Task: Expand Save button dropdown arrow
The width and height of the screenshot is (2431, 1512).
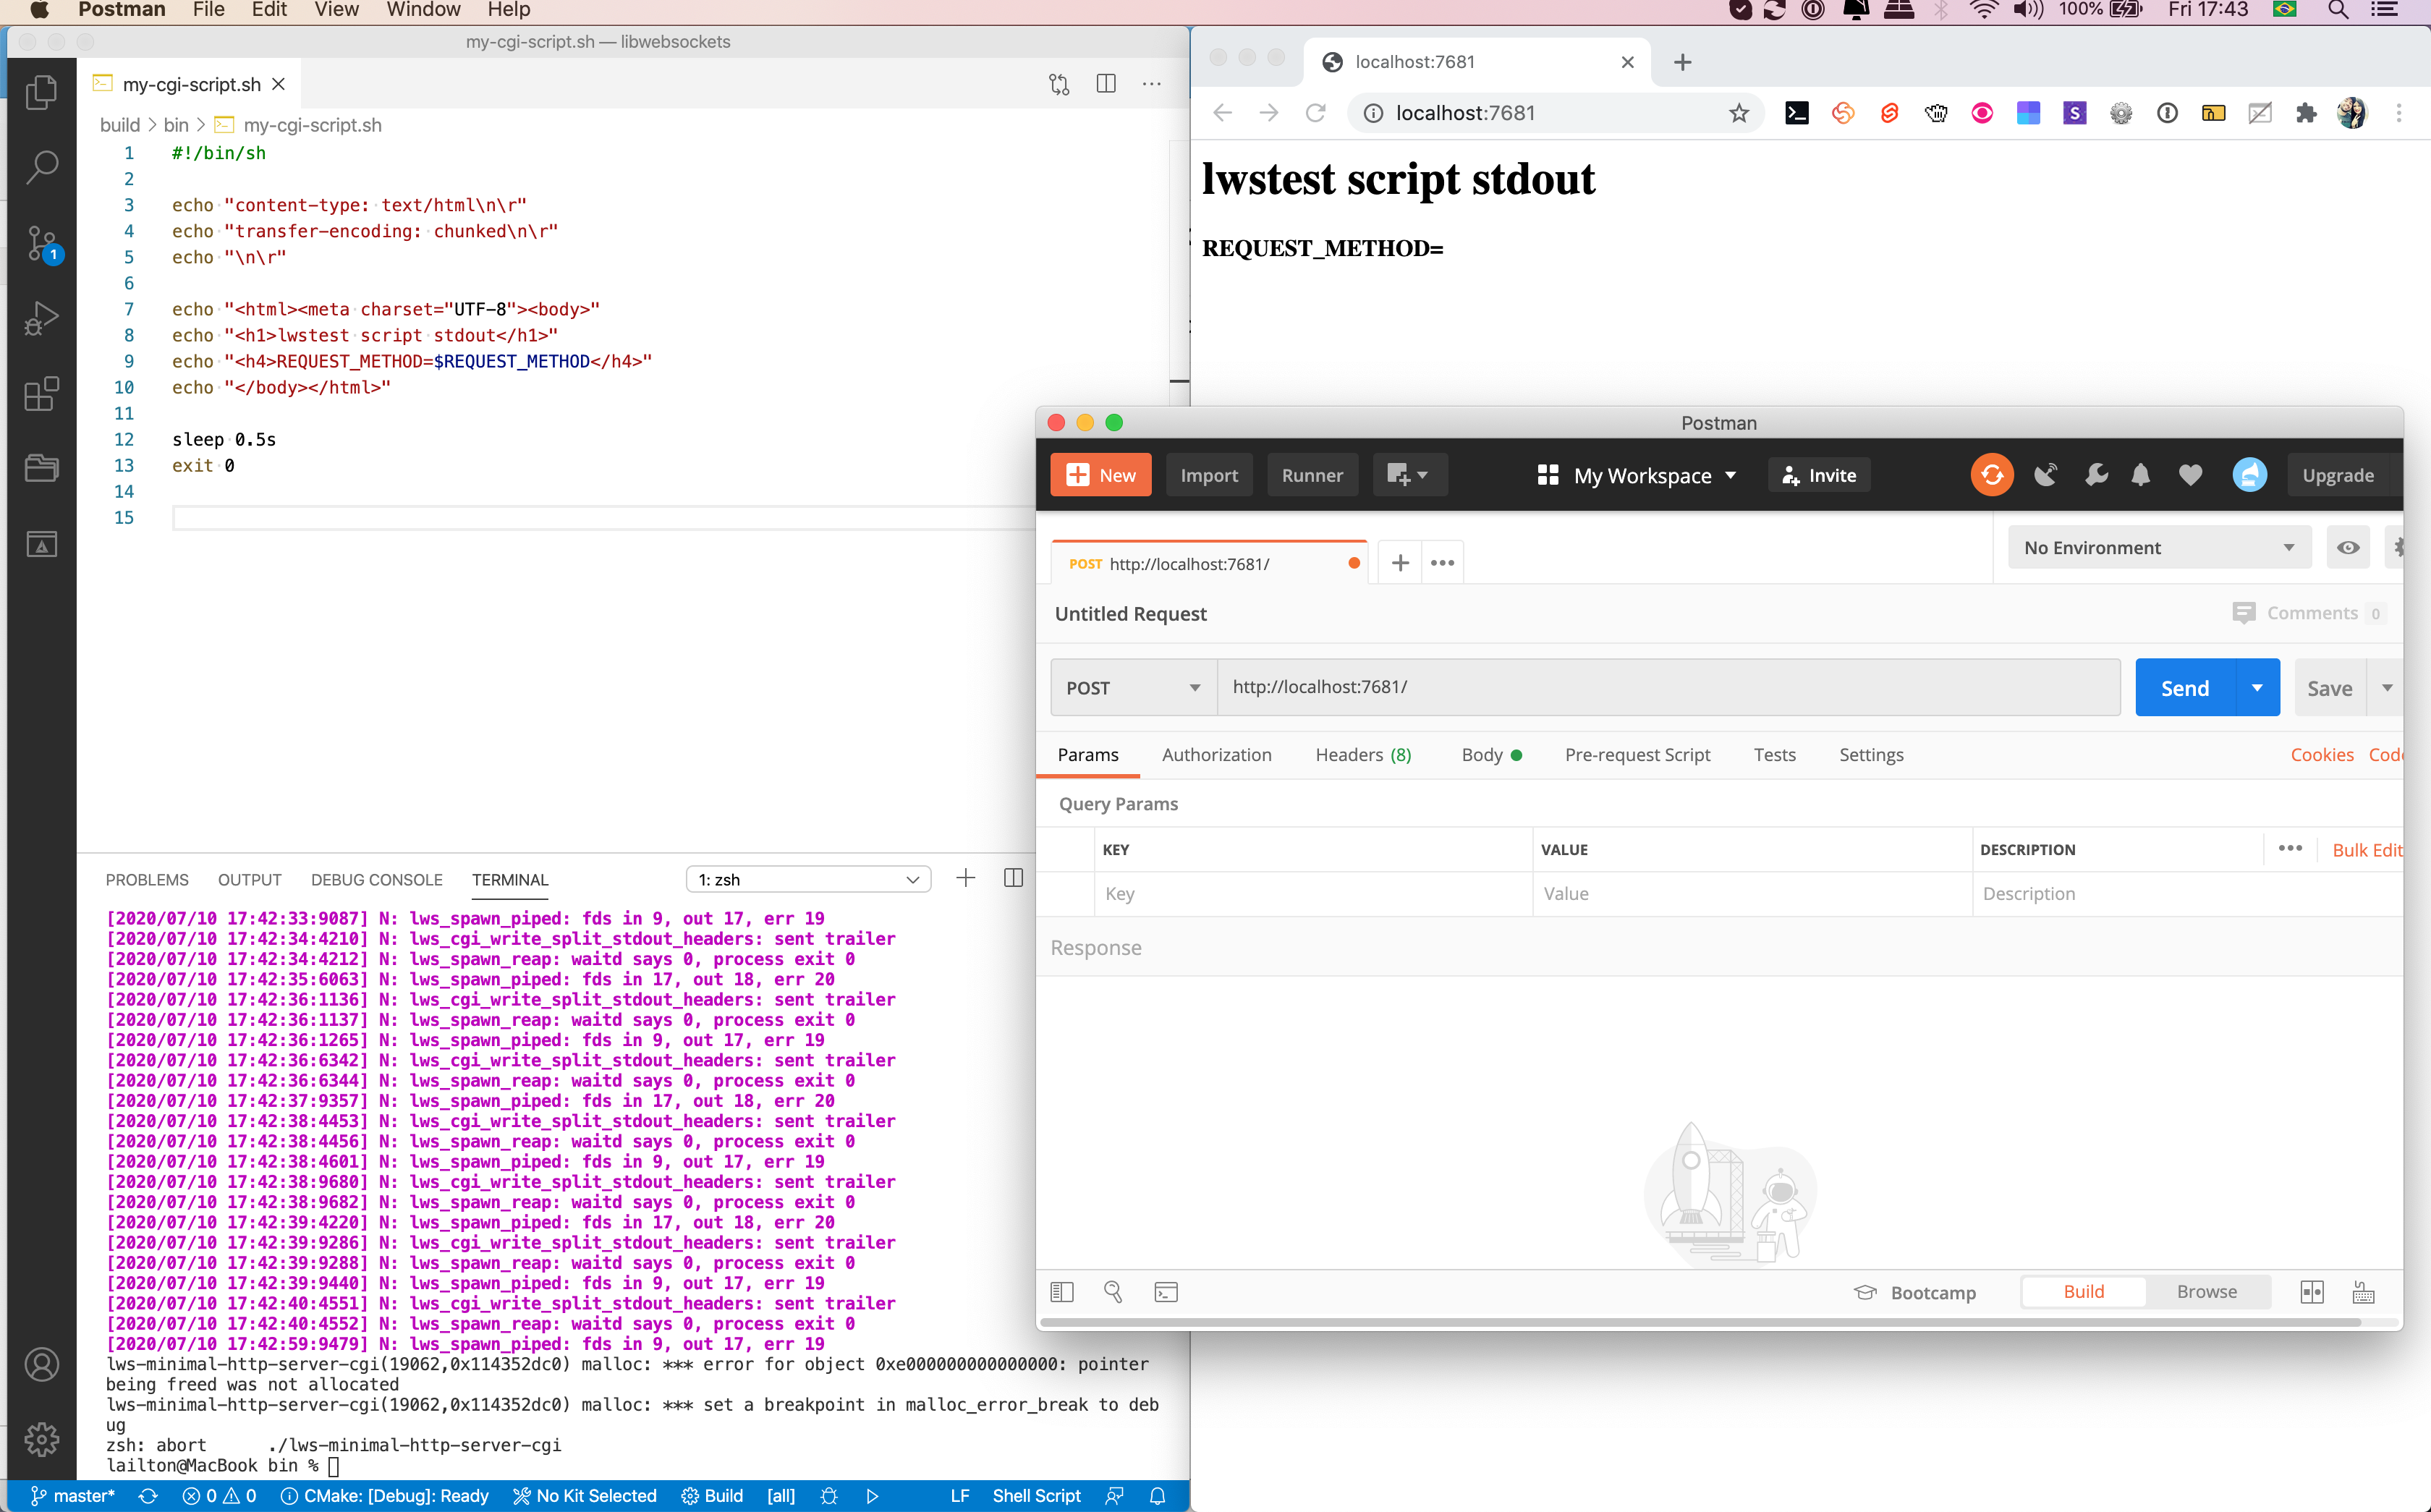Action: pos(2387,687)
